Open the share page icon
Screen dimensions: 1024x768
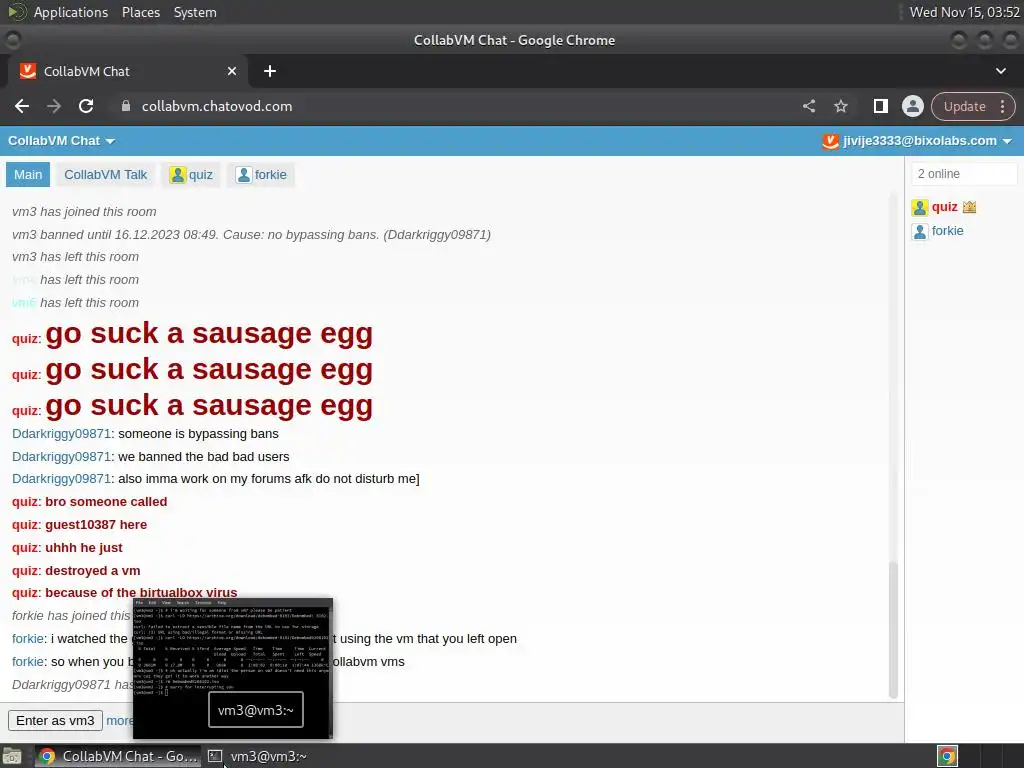tap(808, 106)
